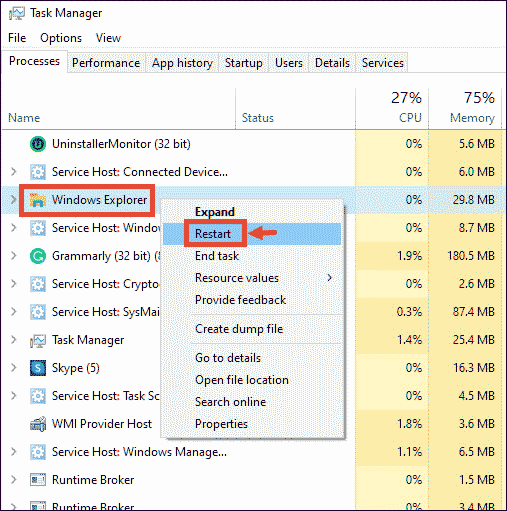Click the Task Manager process row icon
Image resolution: width=507 pixels, height=511 pixels.
click(38, 340)
